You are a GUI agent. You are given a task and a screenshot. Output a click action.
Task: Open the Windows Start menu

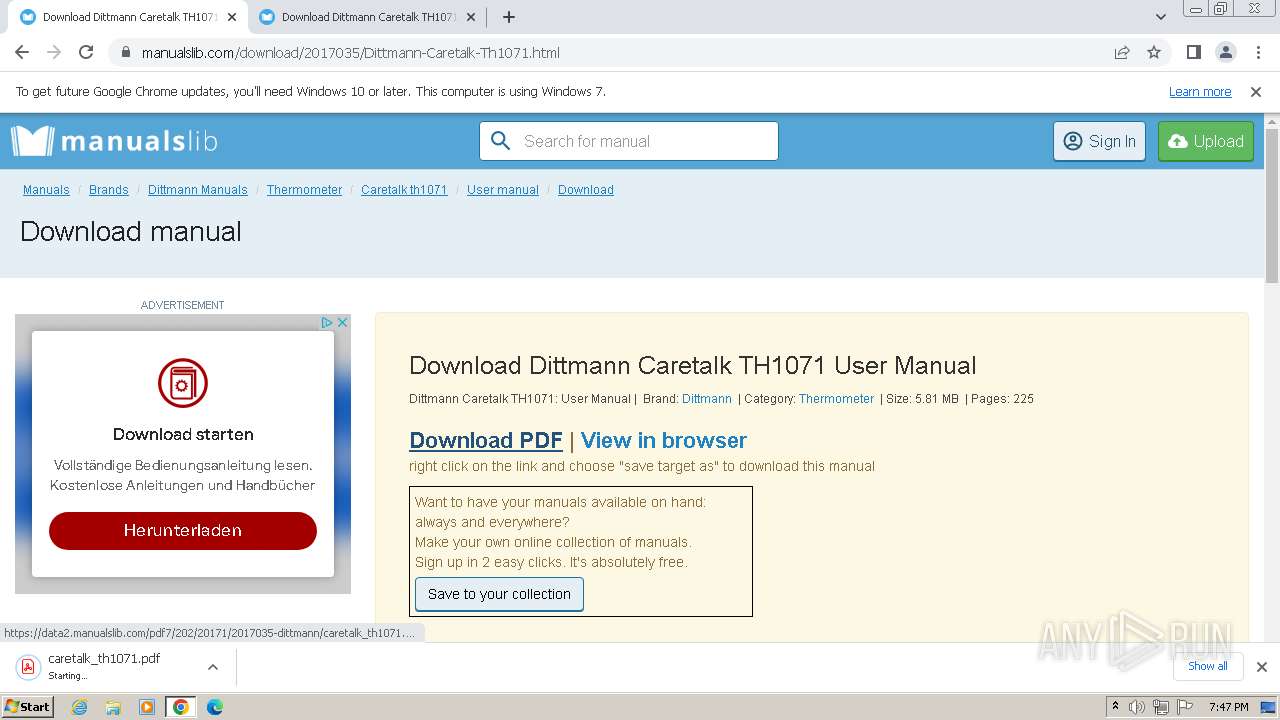(27, 707)
